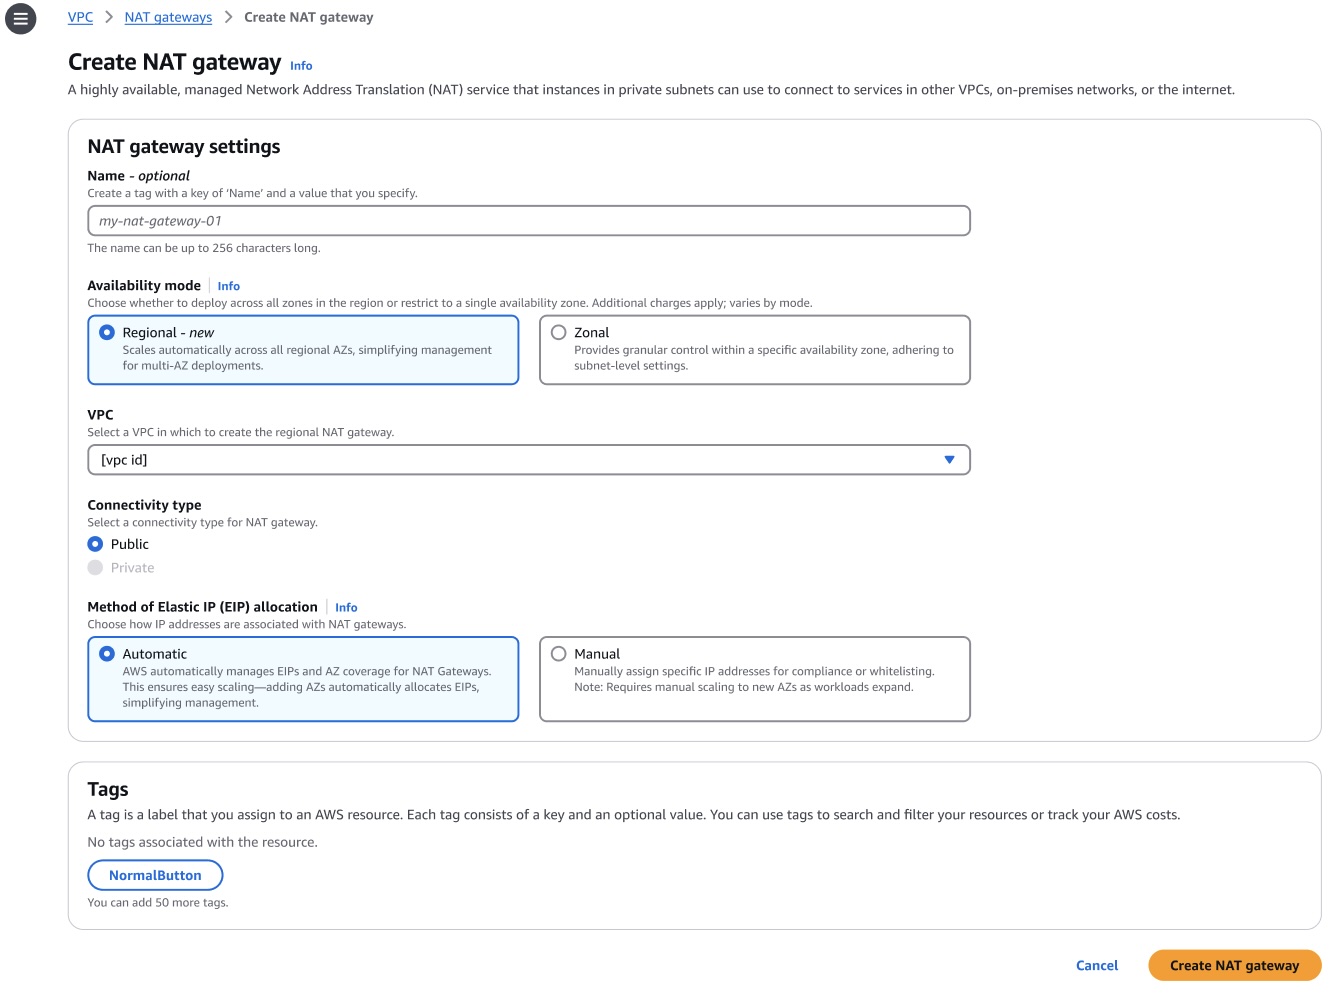
Task: Select Manual EIP allocation option
Action: click(x=559, y=654)
